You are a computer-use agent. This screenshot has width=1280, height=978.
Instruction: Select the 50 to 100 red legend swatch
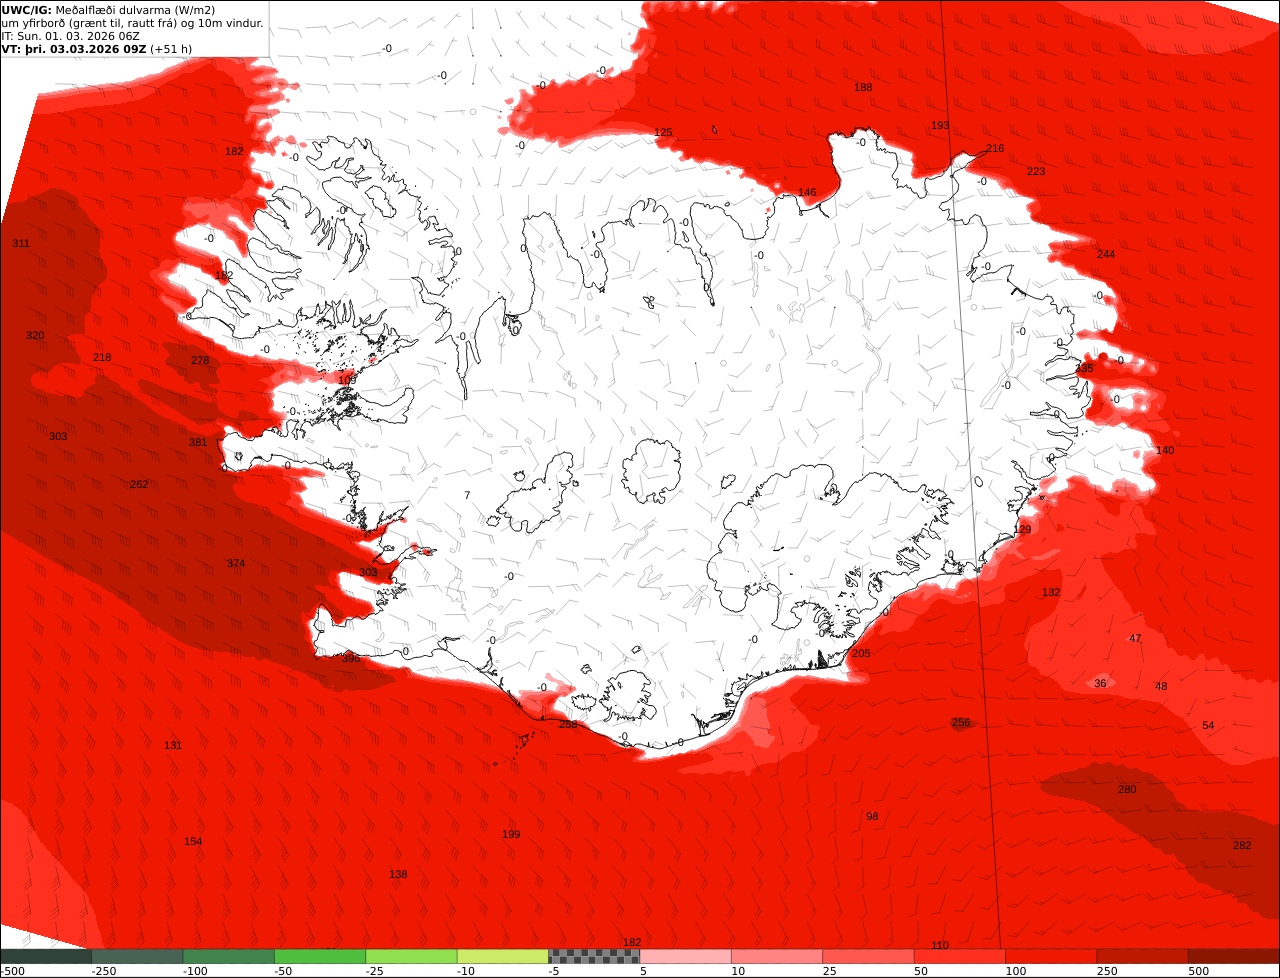click(x=959, y=956)
